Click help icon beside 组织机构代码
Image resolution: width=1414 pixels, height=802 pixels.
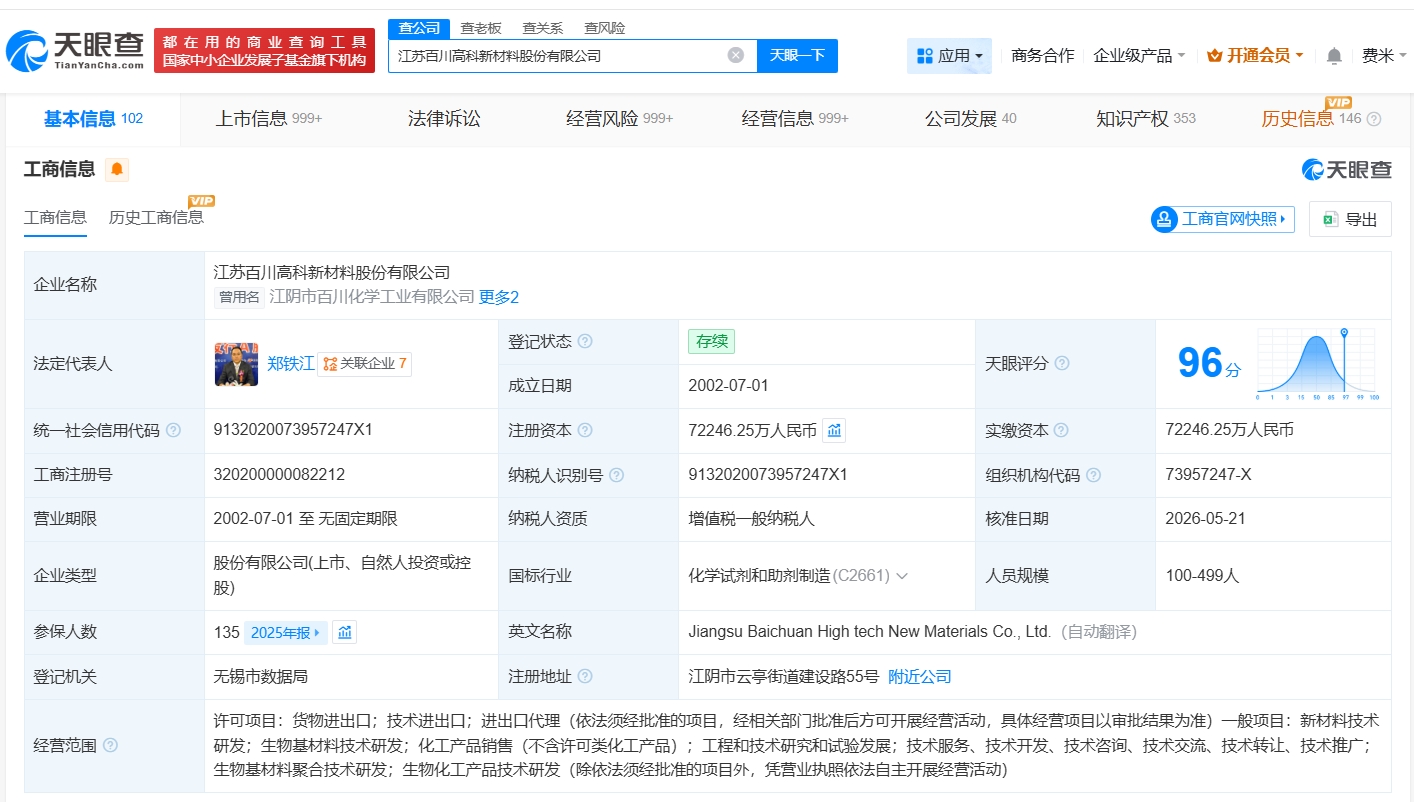(1094, 476)
